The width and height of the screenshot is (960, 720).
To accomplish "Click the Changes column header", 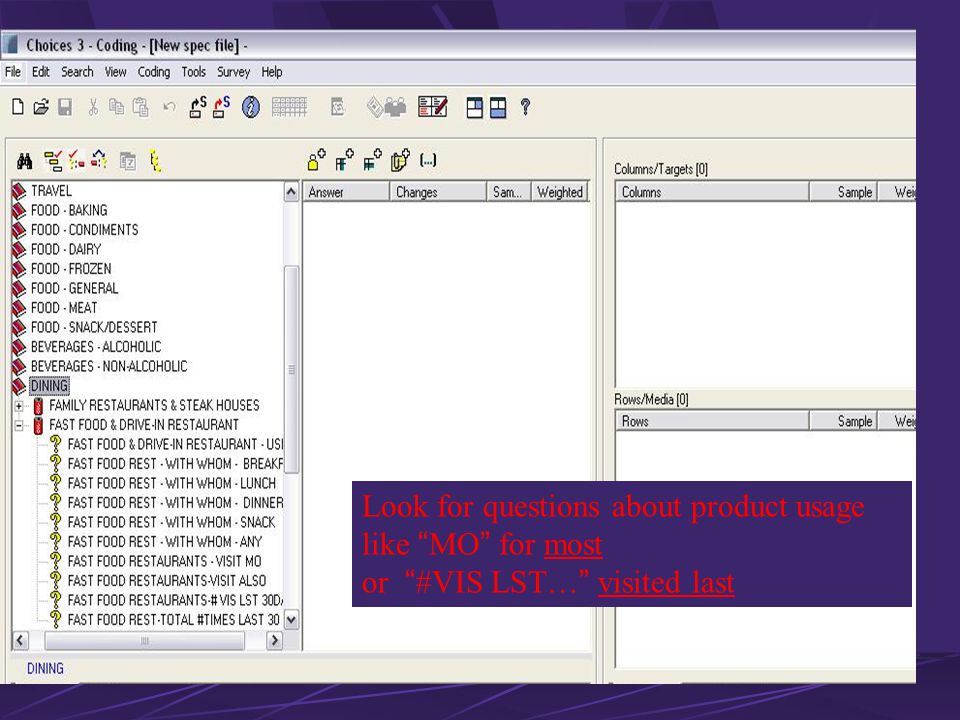I will point(438,192).
